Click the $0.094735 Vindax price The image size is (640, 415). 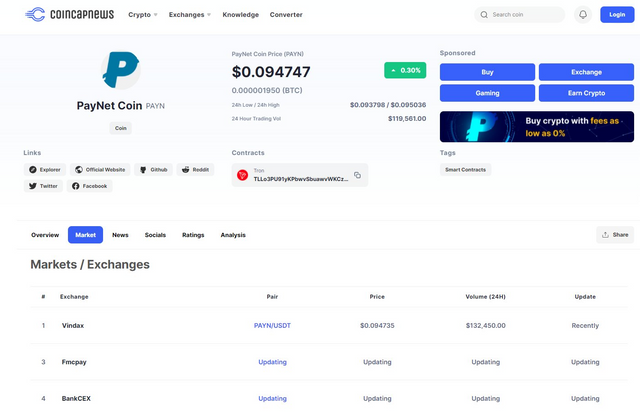(377, 326)
